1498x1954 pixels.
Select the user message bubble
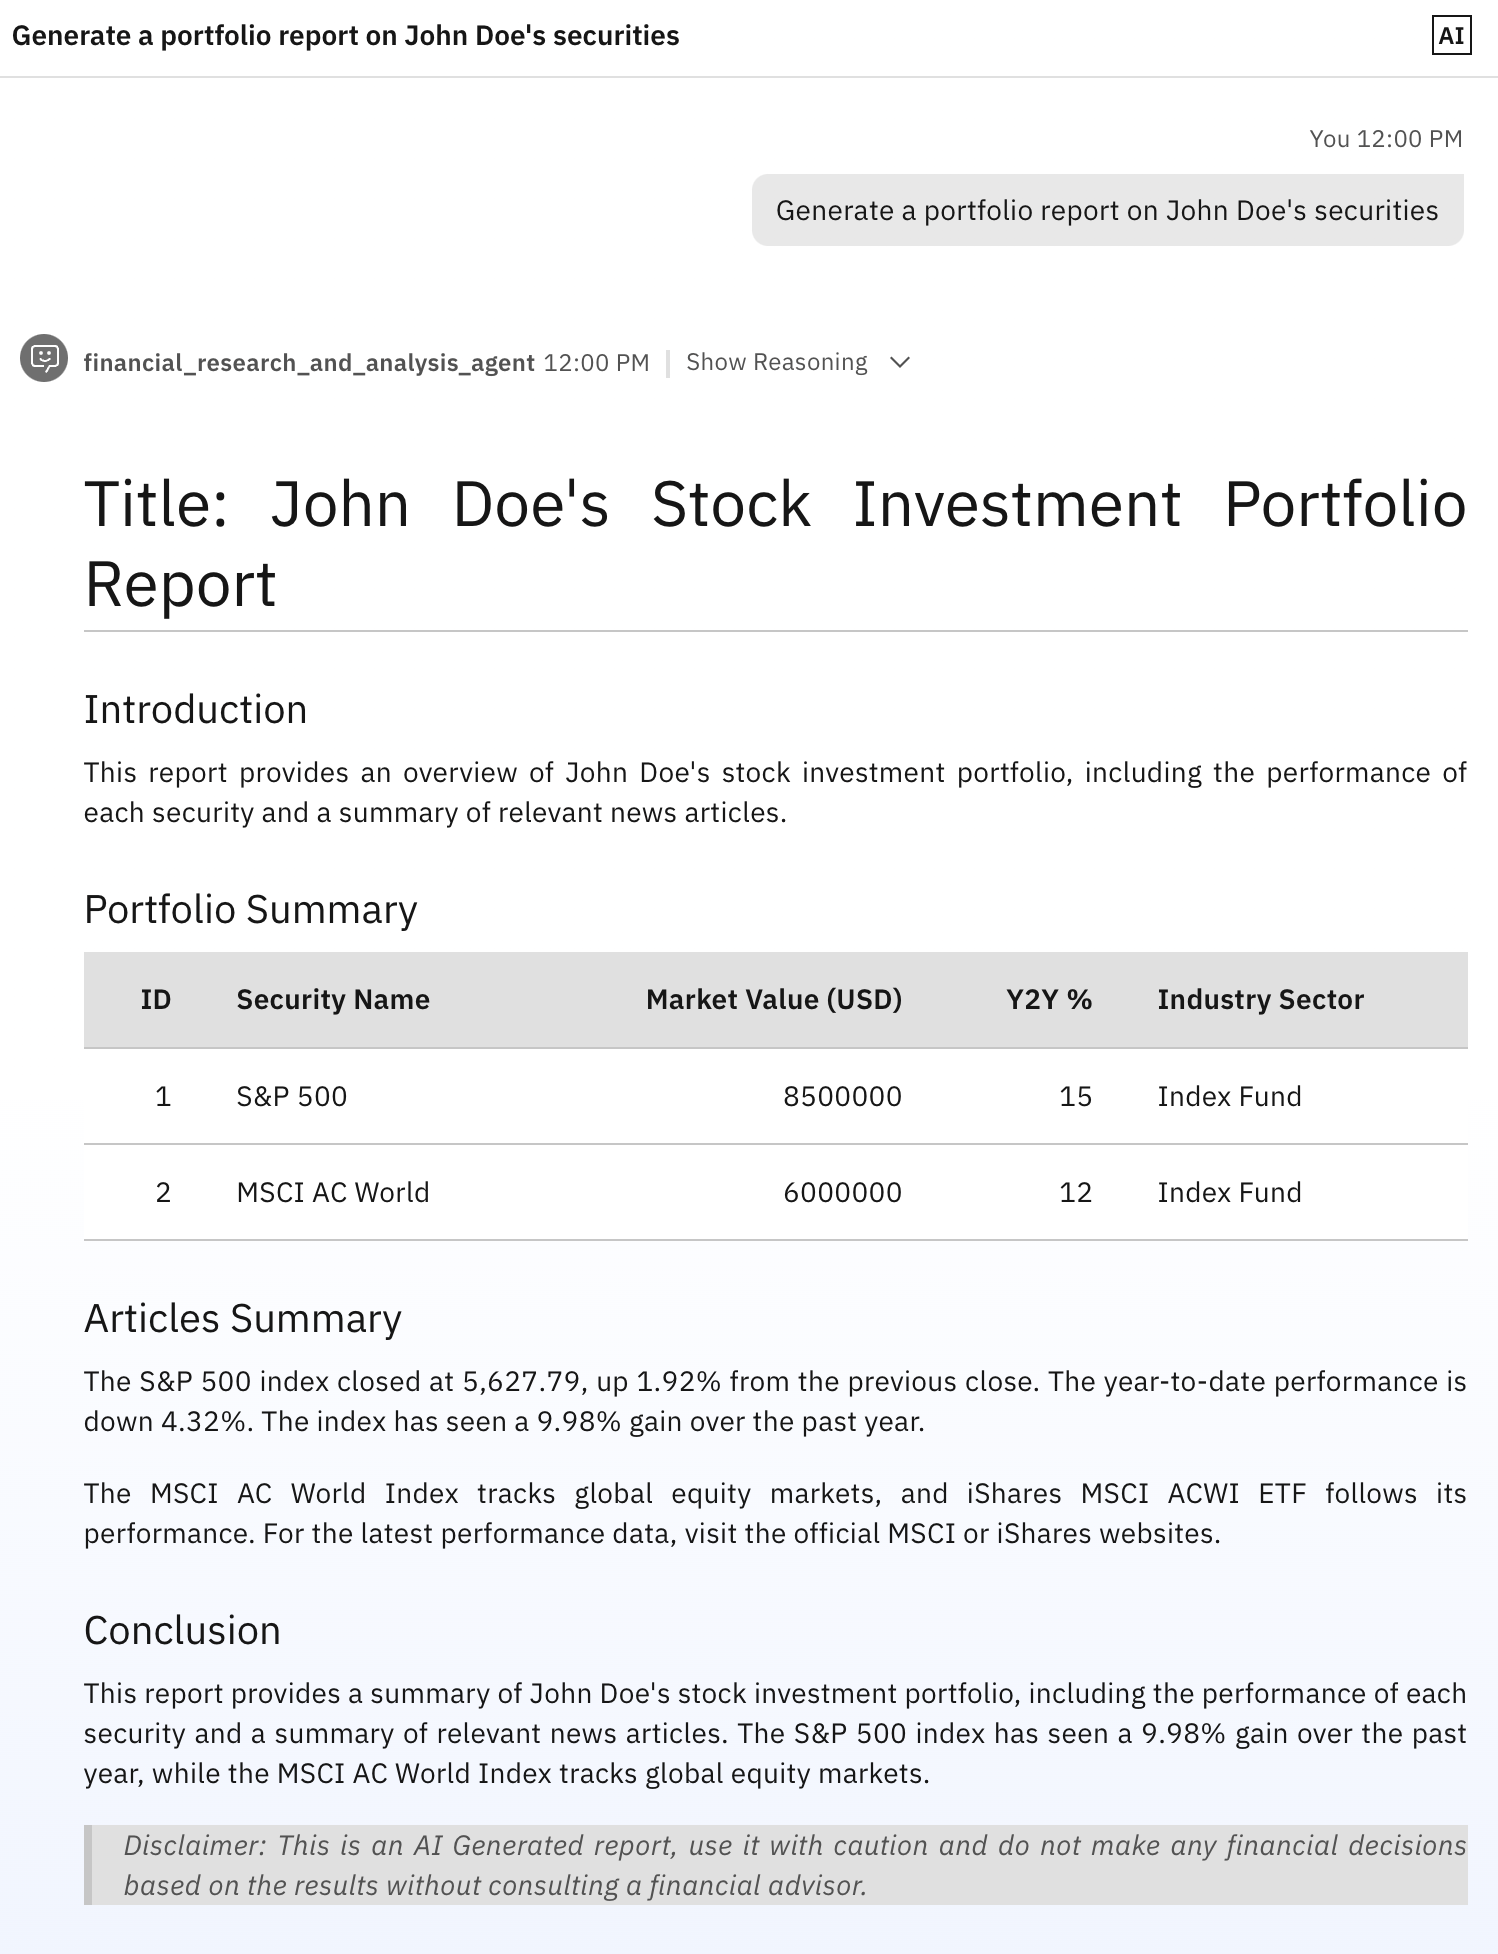click(x=1107, y=210)
